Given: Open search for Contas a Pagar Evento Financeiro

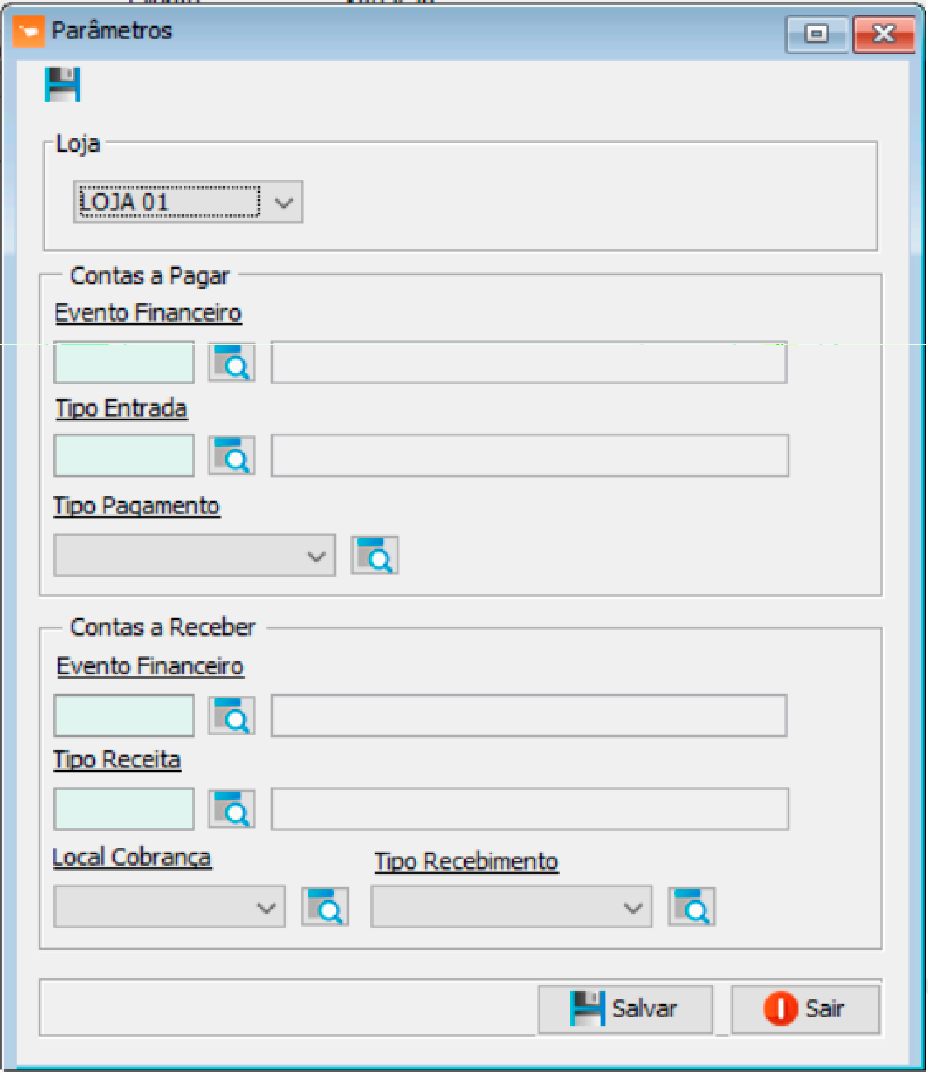Looking at the screenshot, I should (232, 362).
